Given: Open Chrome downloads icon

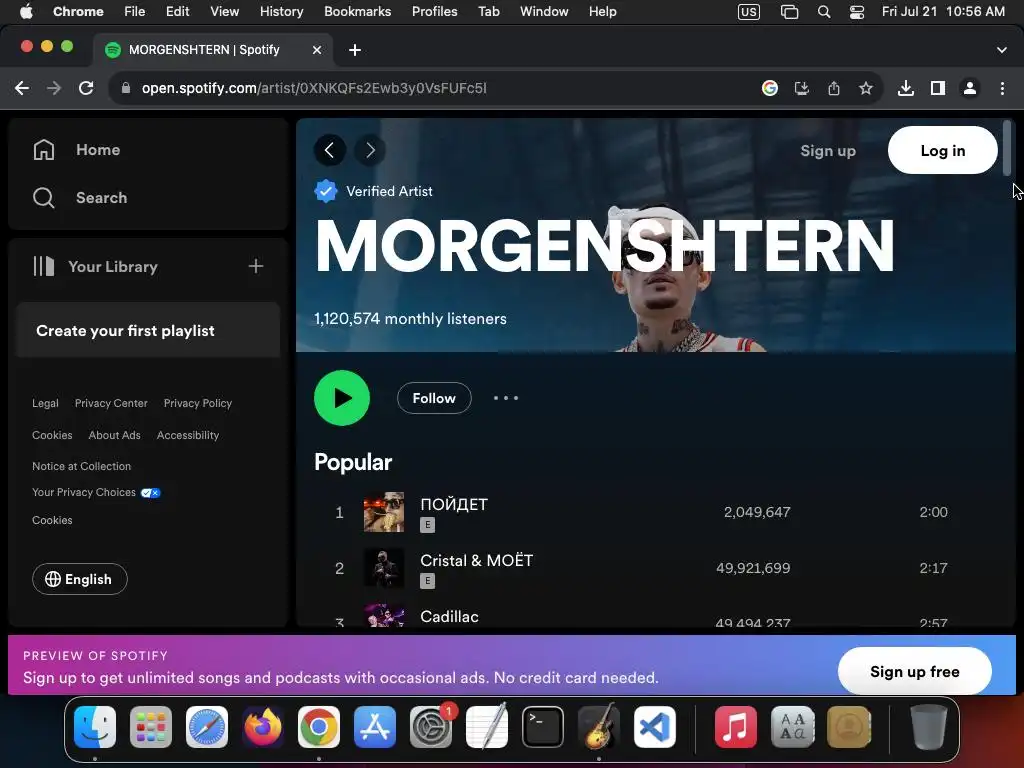Looking at the screenshot, I should pyautogui.click(x=906, y=88).
